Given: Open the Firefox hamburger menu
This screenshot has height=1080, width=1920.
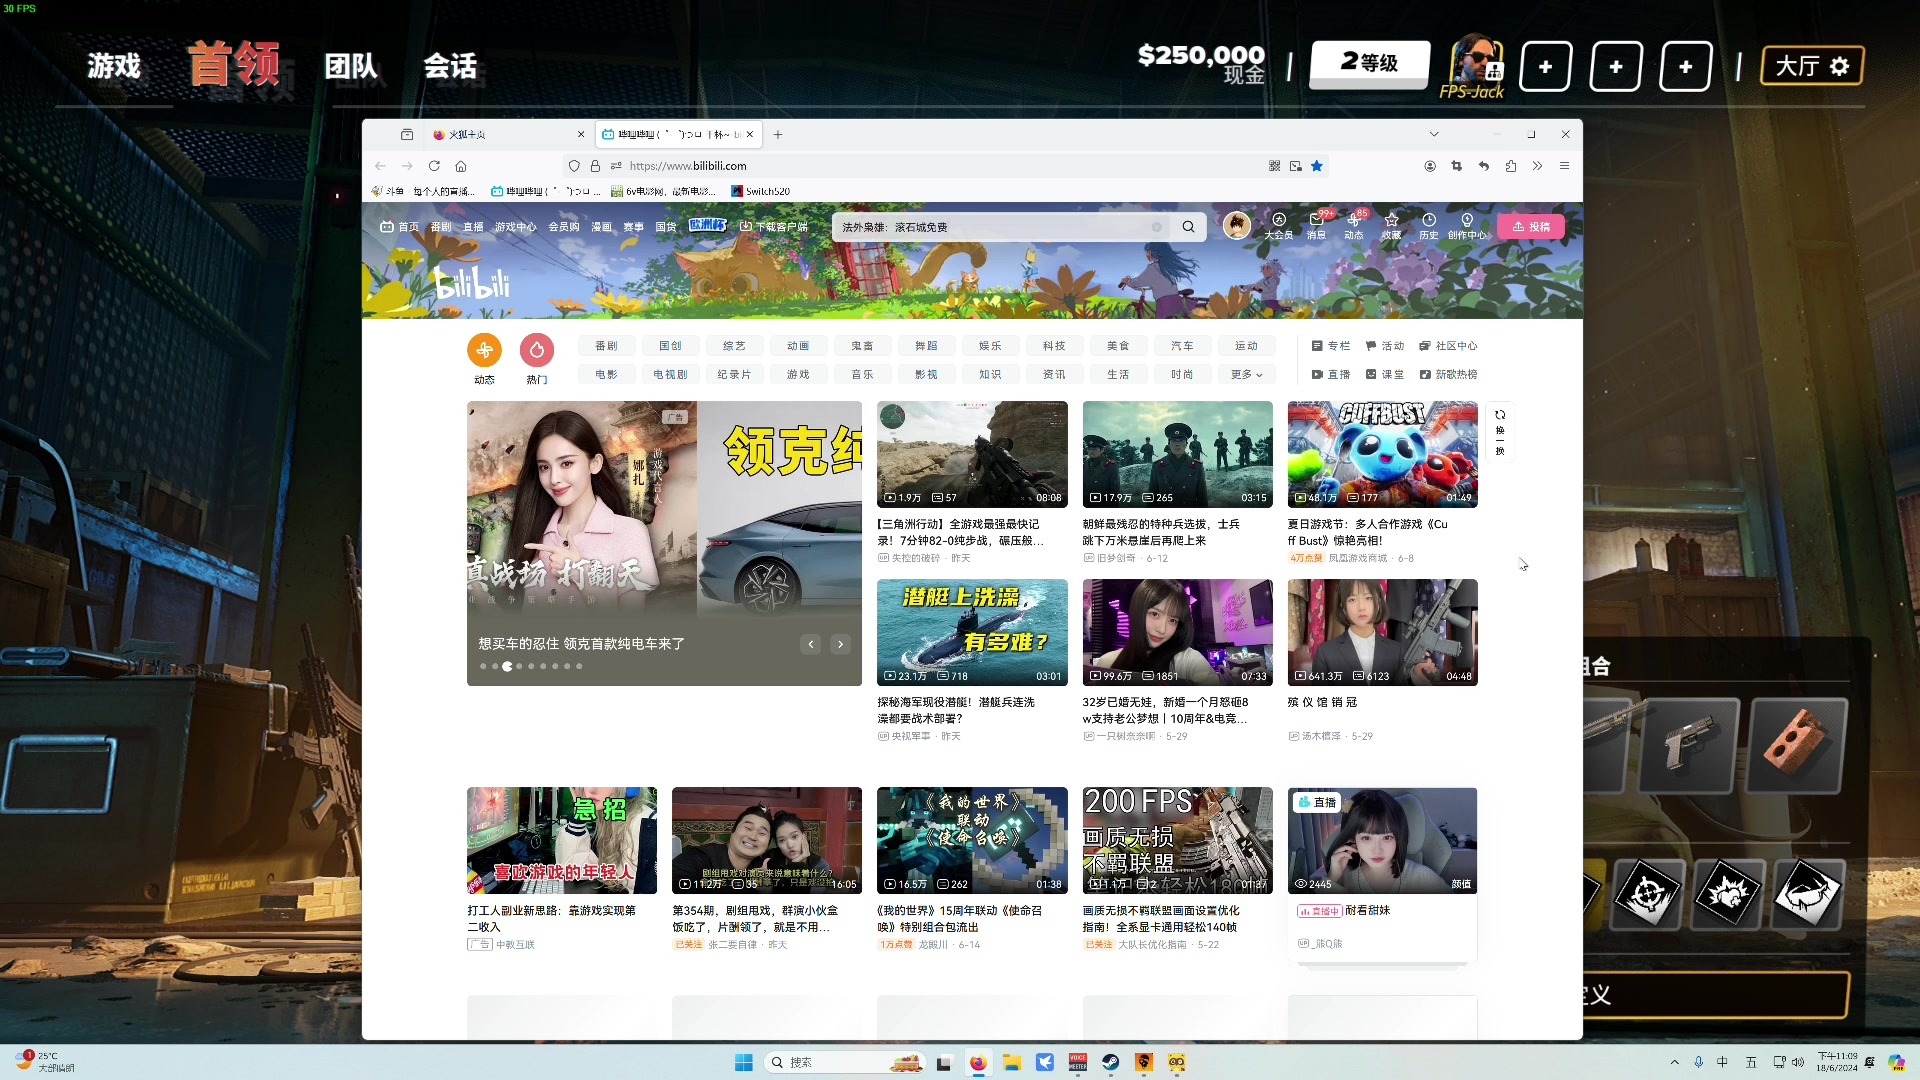Looking at the screenshot, I should pos(1565,166).
